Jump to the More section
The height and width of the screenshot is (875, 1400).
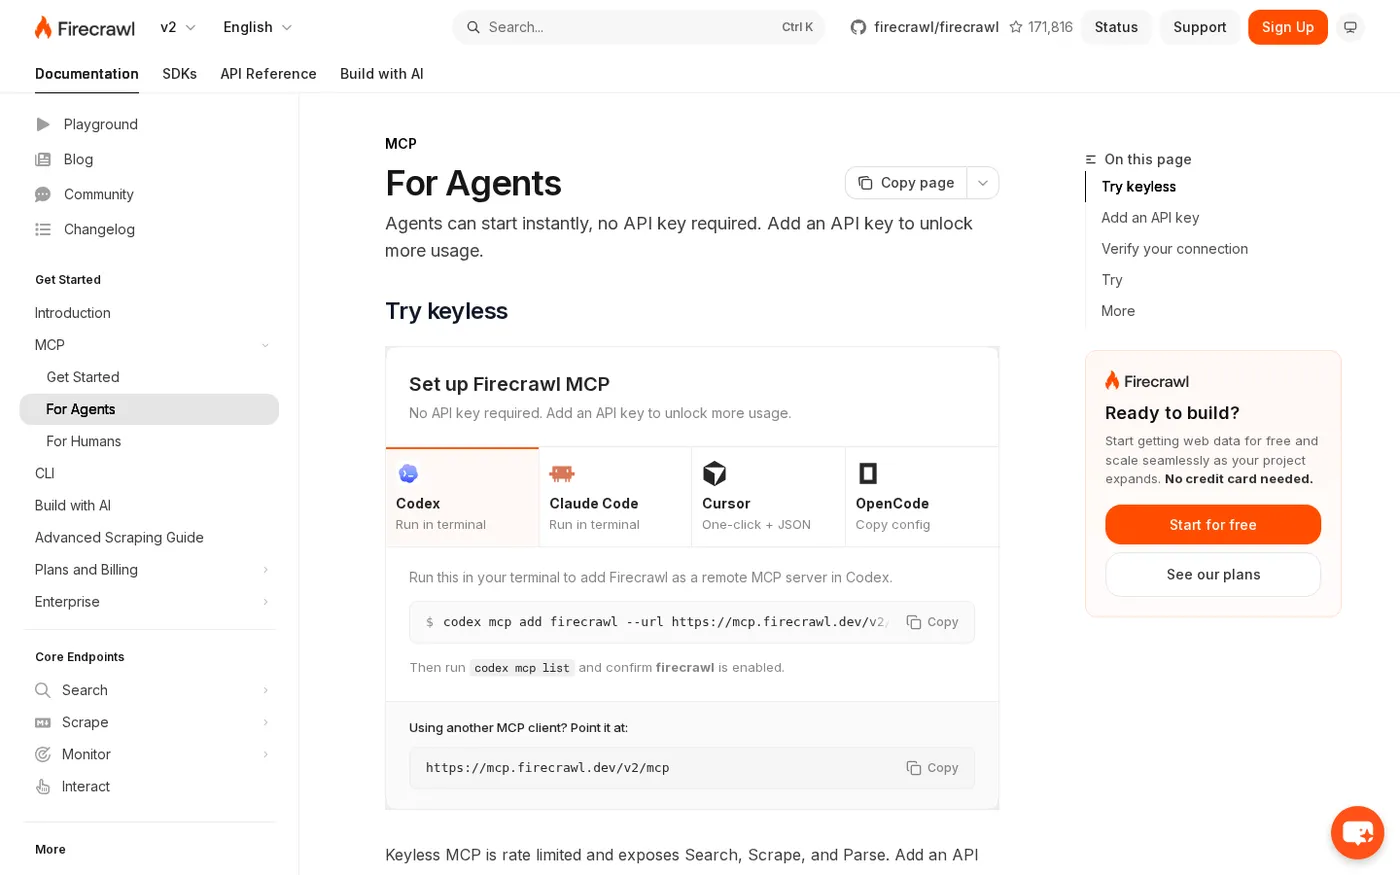click(1118, 311)
